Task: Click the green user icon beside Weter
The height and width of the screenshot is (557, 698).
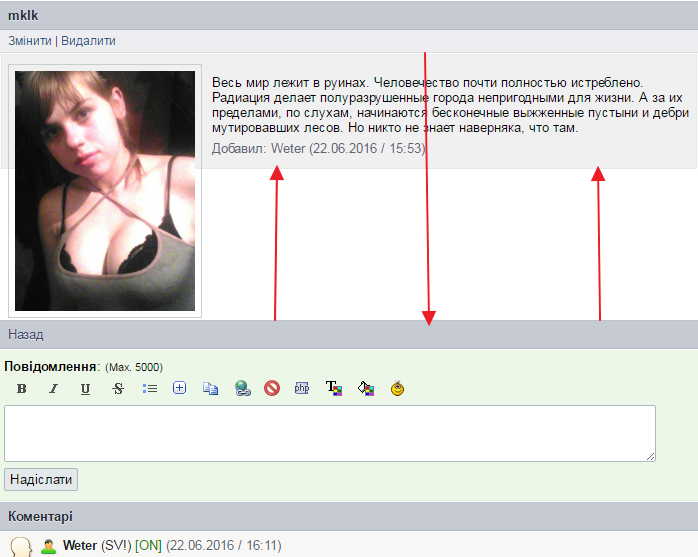Action: click(x=49, y=546)
